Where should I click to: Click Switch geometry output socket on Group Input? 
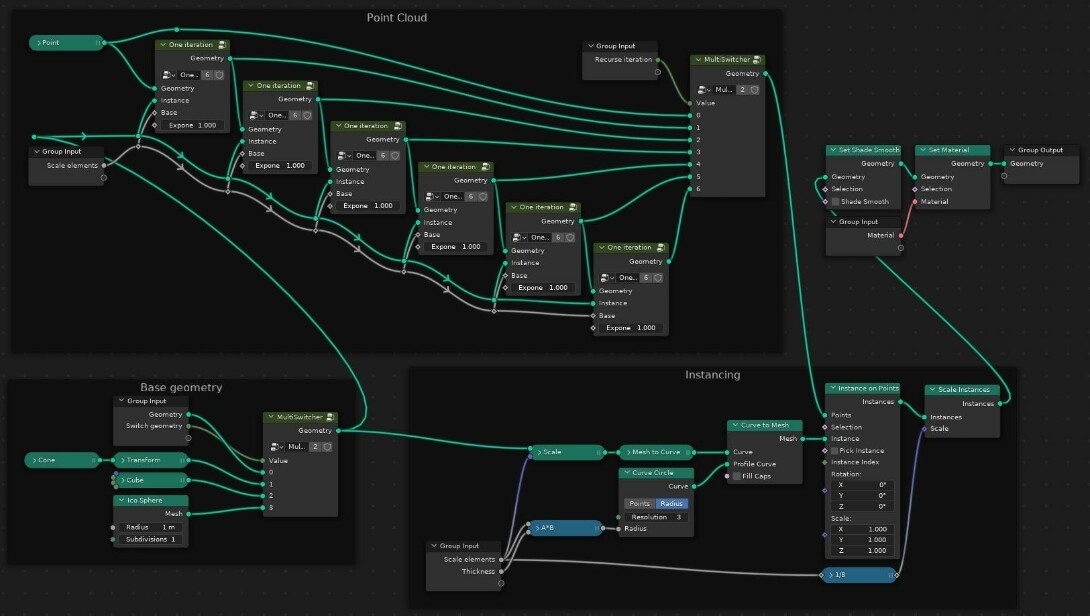pyautogui.click(x=188, y=426)
